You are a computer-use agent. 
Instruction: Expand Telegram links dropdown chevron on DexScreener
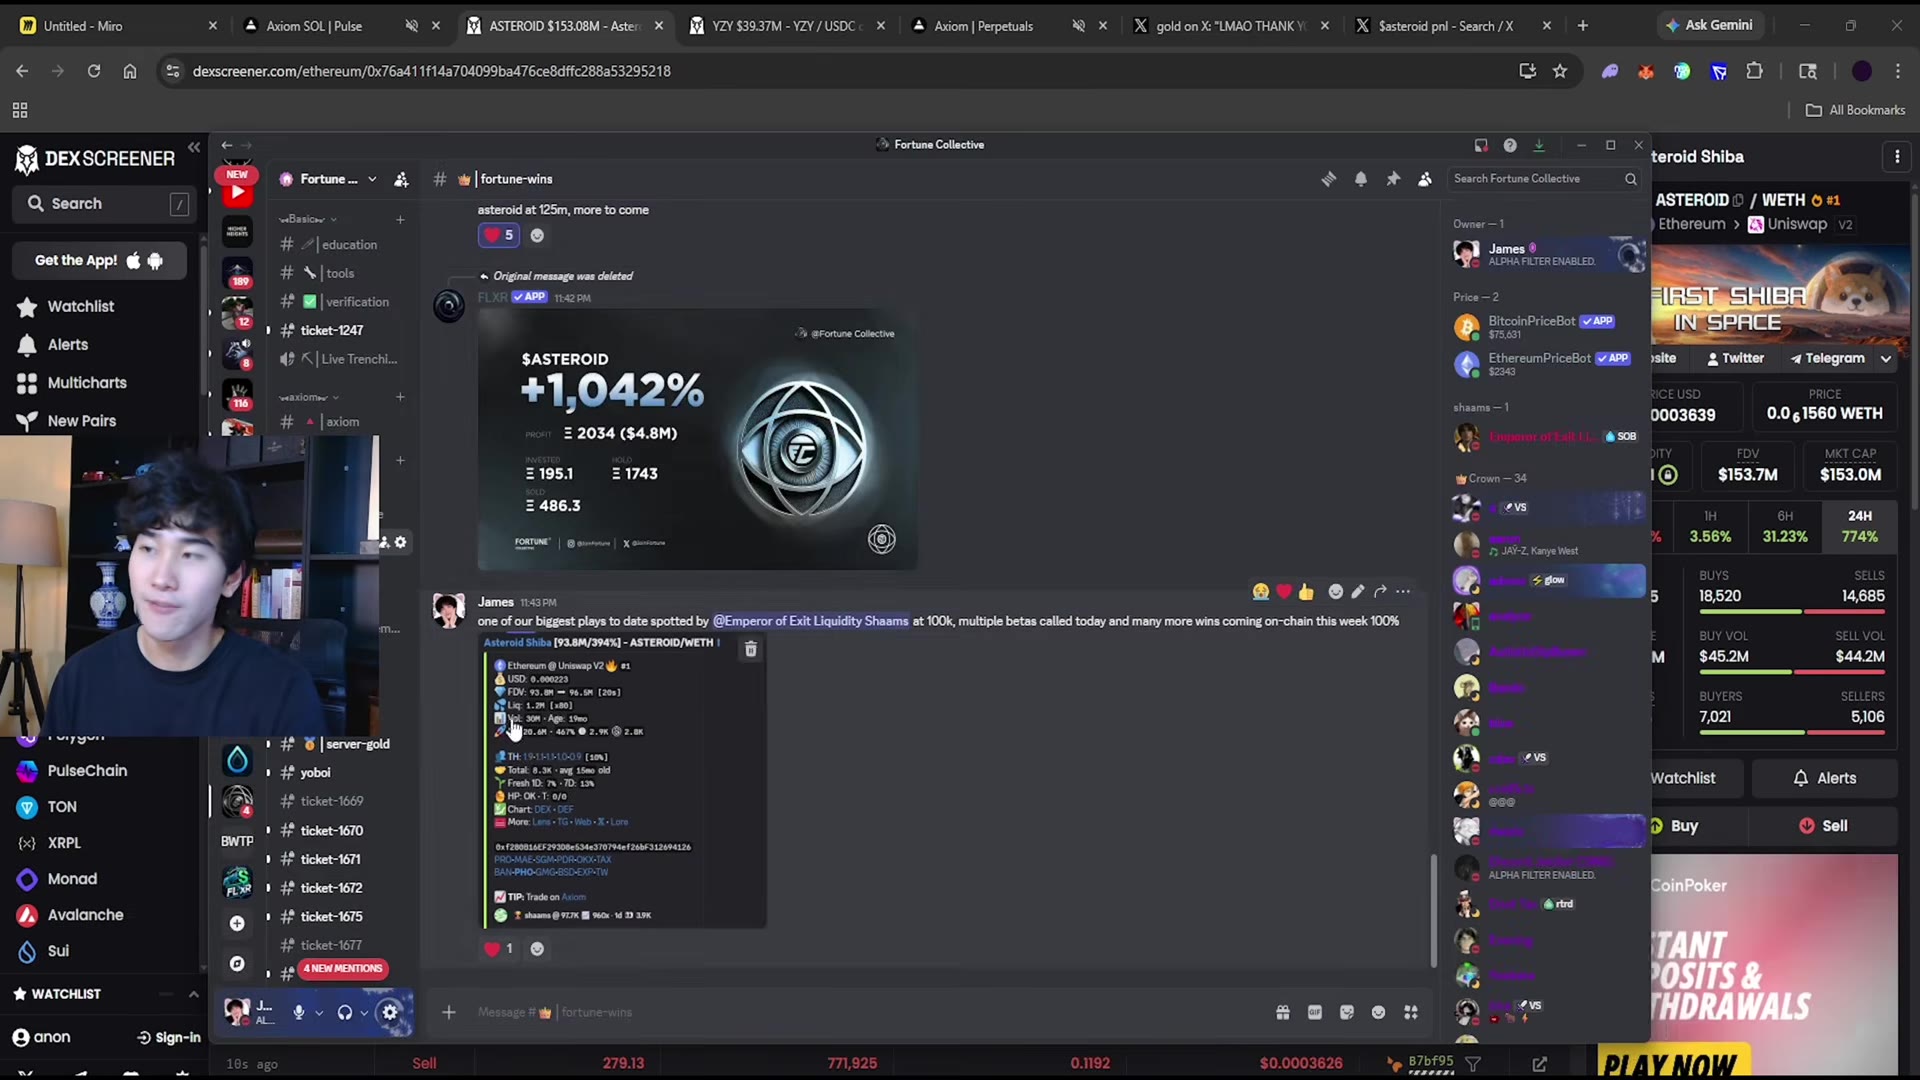[x=1886, y=359]
